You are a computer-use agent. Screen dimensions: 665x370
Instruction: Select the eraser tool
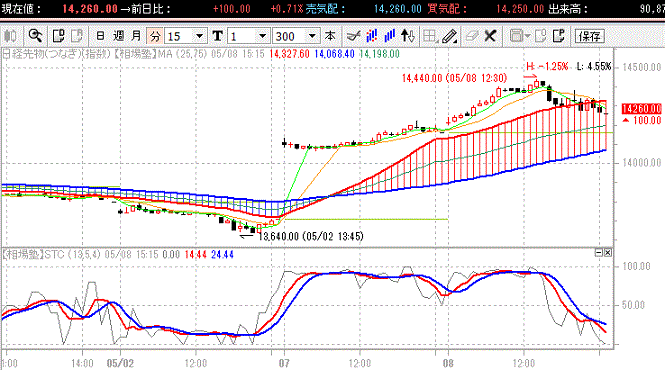click(x=472, y=36)
